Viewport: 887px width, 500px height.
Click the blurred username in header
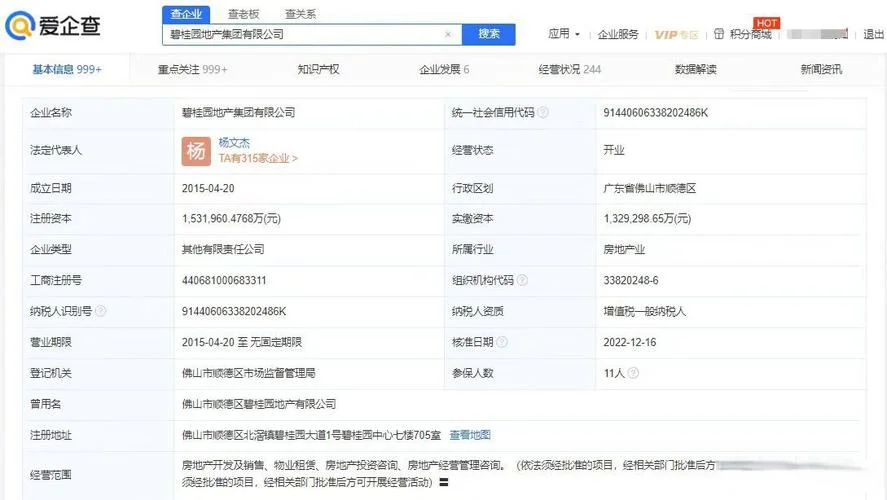tap(817, 34)
